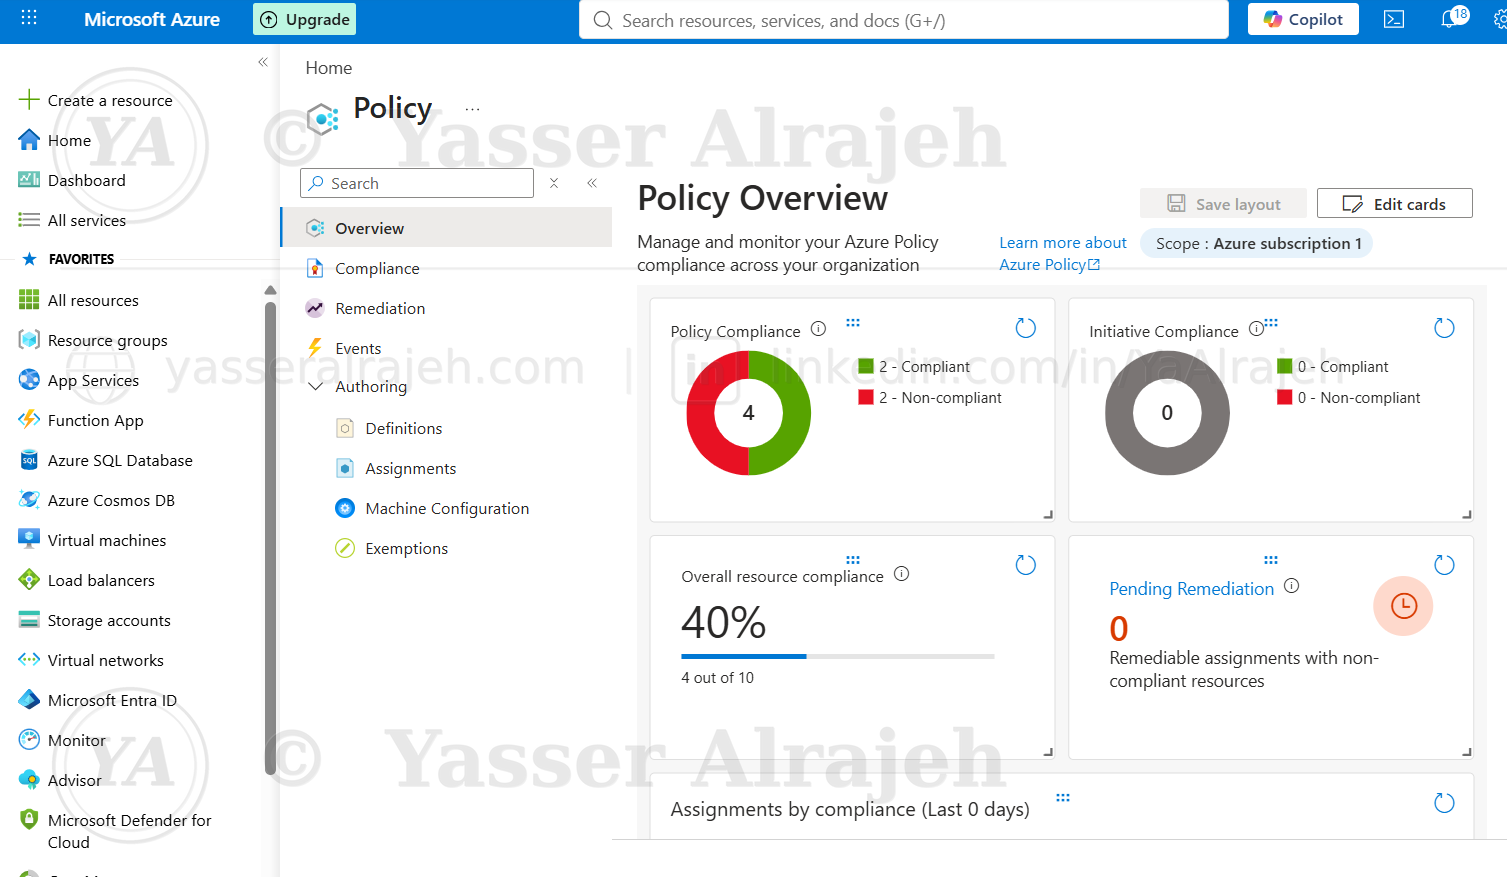Refresh the Assignments by compliance card
Screen dimensions: 1507x877
coord(1444,803)
